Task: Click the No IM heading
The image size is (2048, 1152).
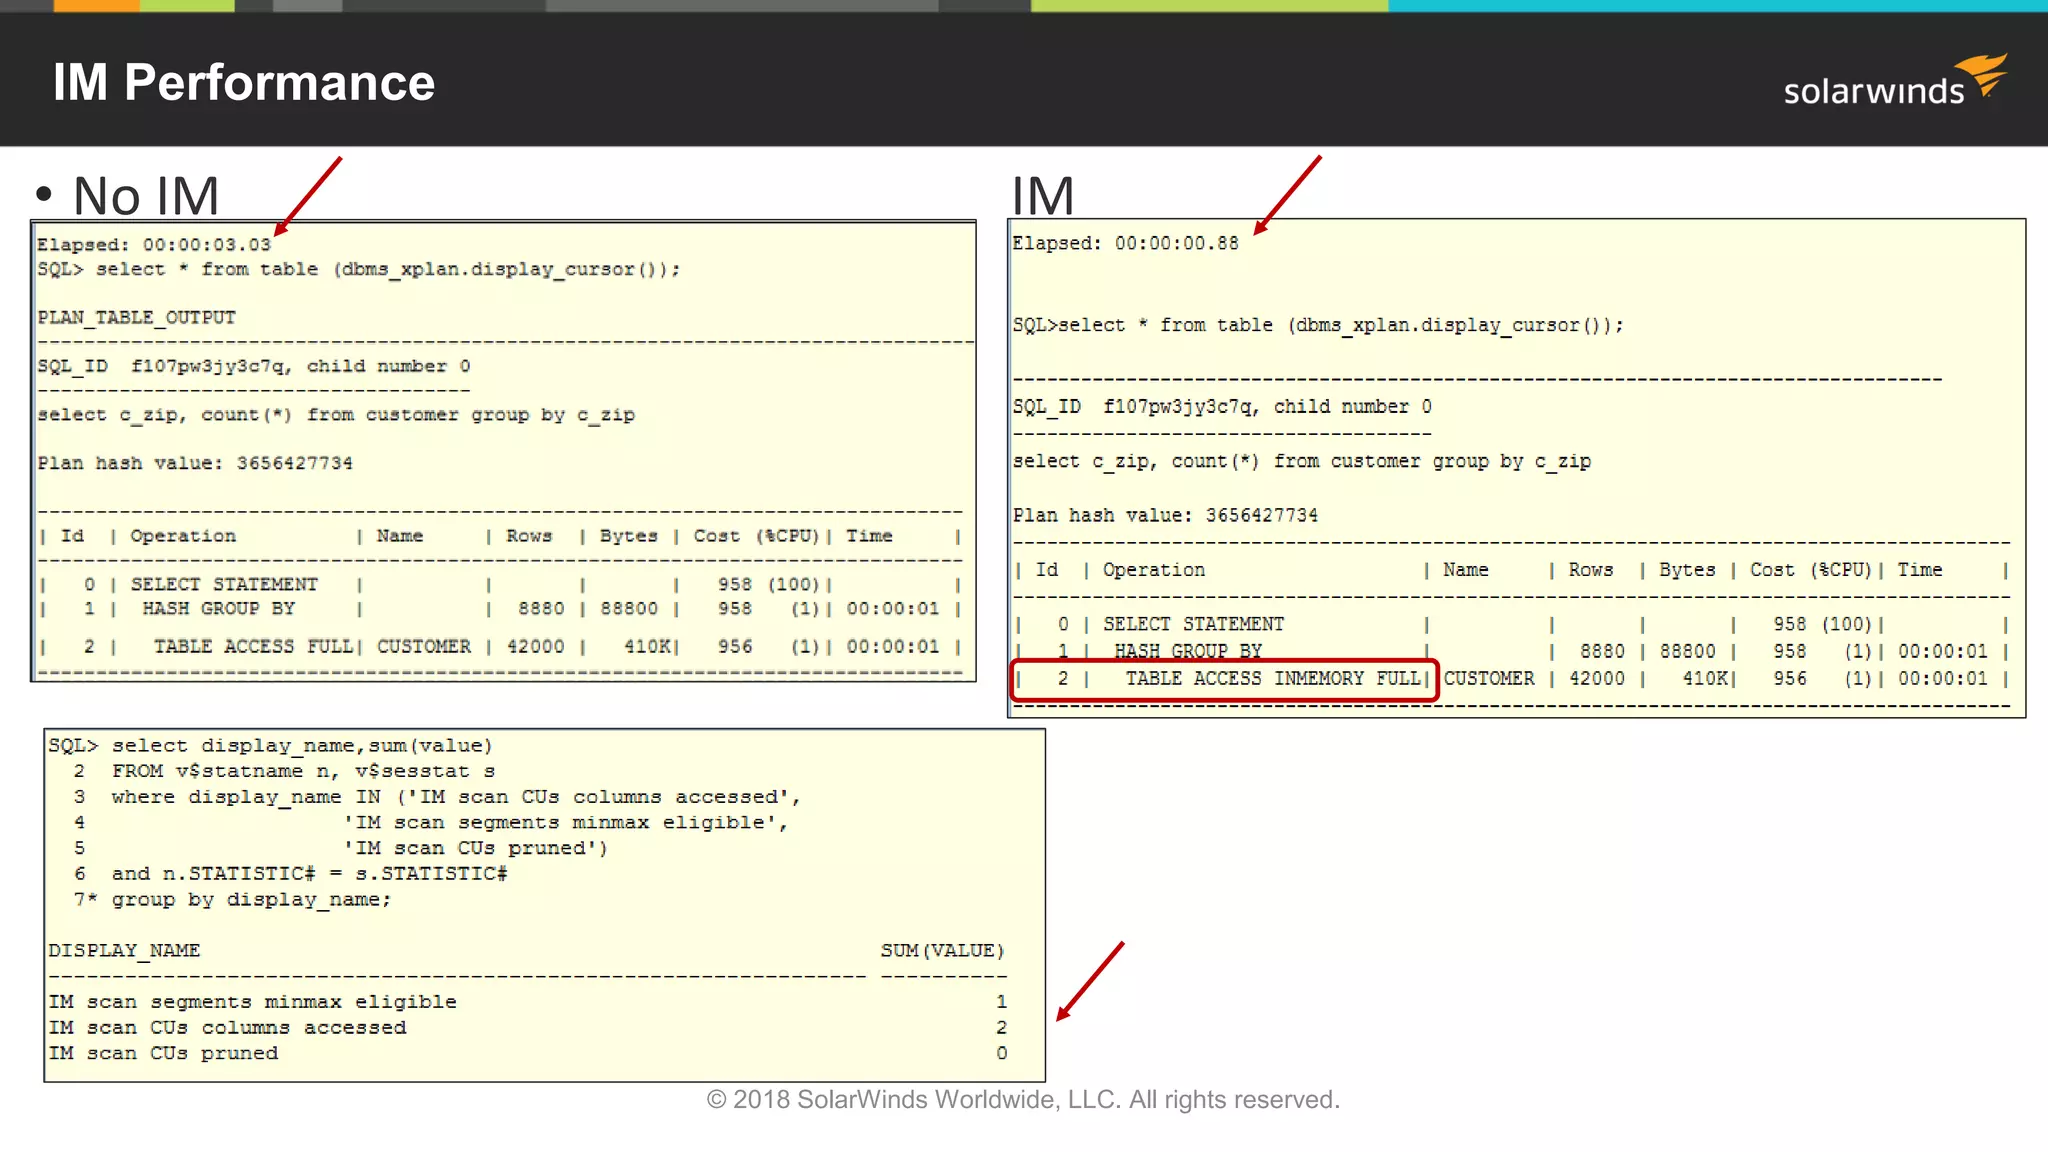Action: pos(146,196)
